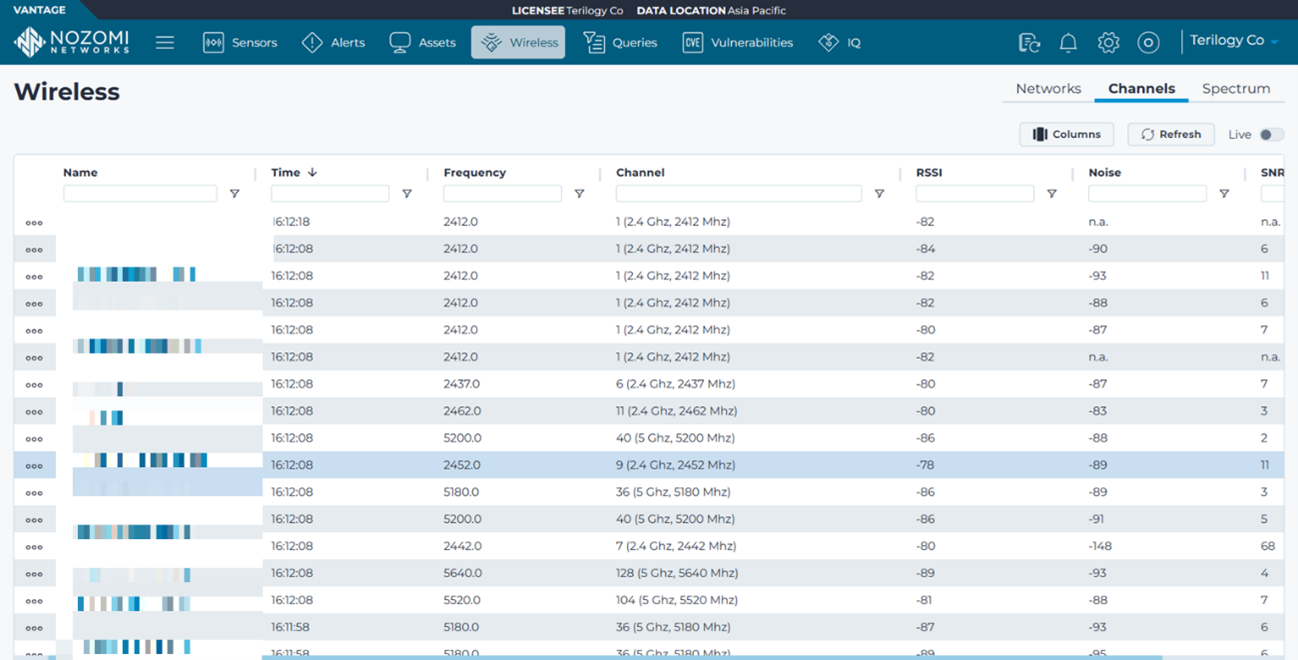Open the Name column filter funnel
This screenshot has width=1298, height=660.
[x=235, y=194]
